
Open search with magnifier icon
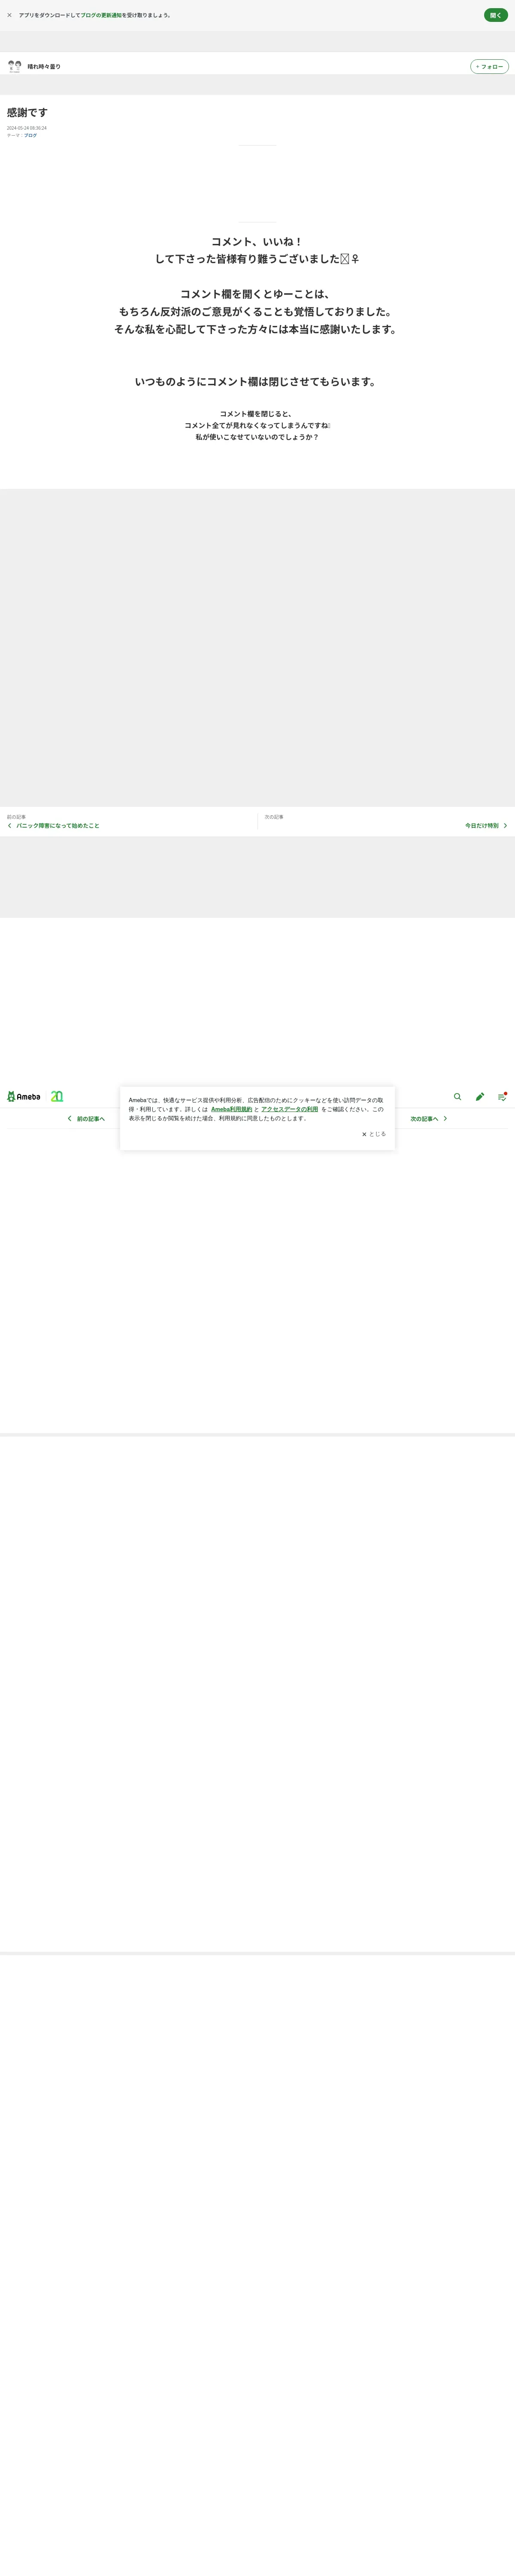coord(458,1096)
